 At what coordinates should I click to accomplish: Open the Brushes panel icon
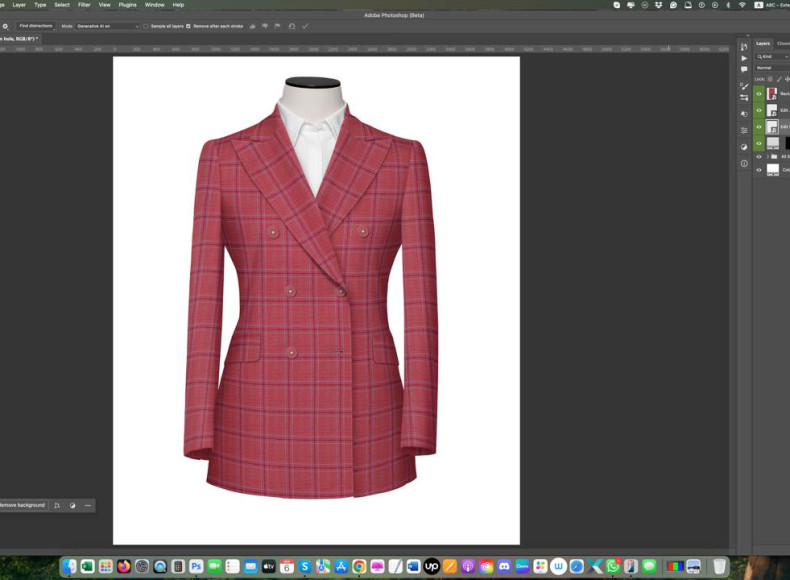tap(744, 86)
